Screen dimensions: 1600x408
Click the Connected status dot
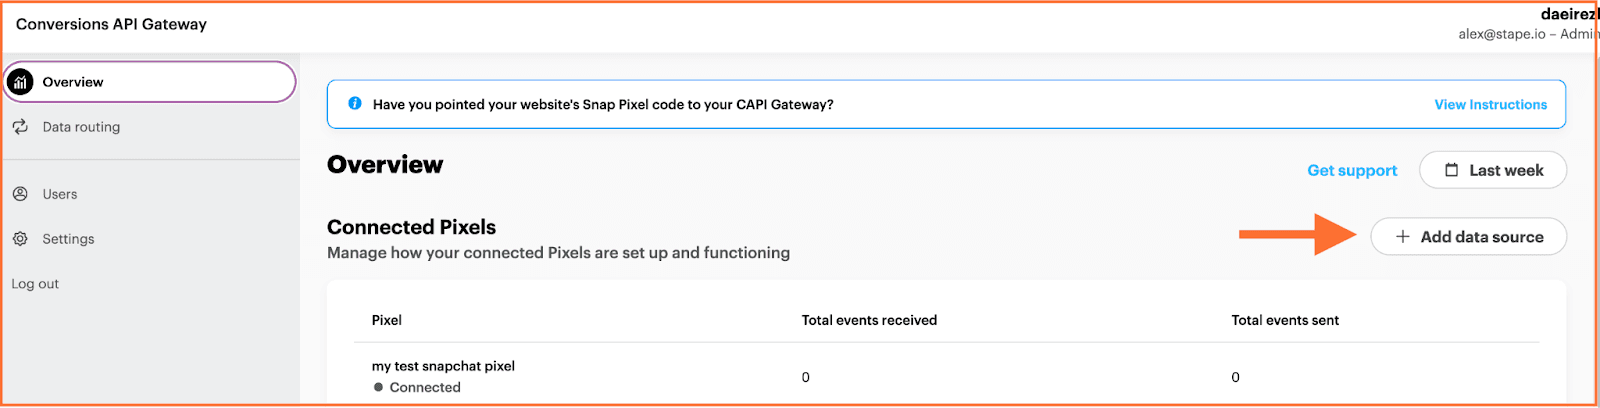tap(378, 387)
